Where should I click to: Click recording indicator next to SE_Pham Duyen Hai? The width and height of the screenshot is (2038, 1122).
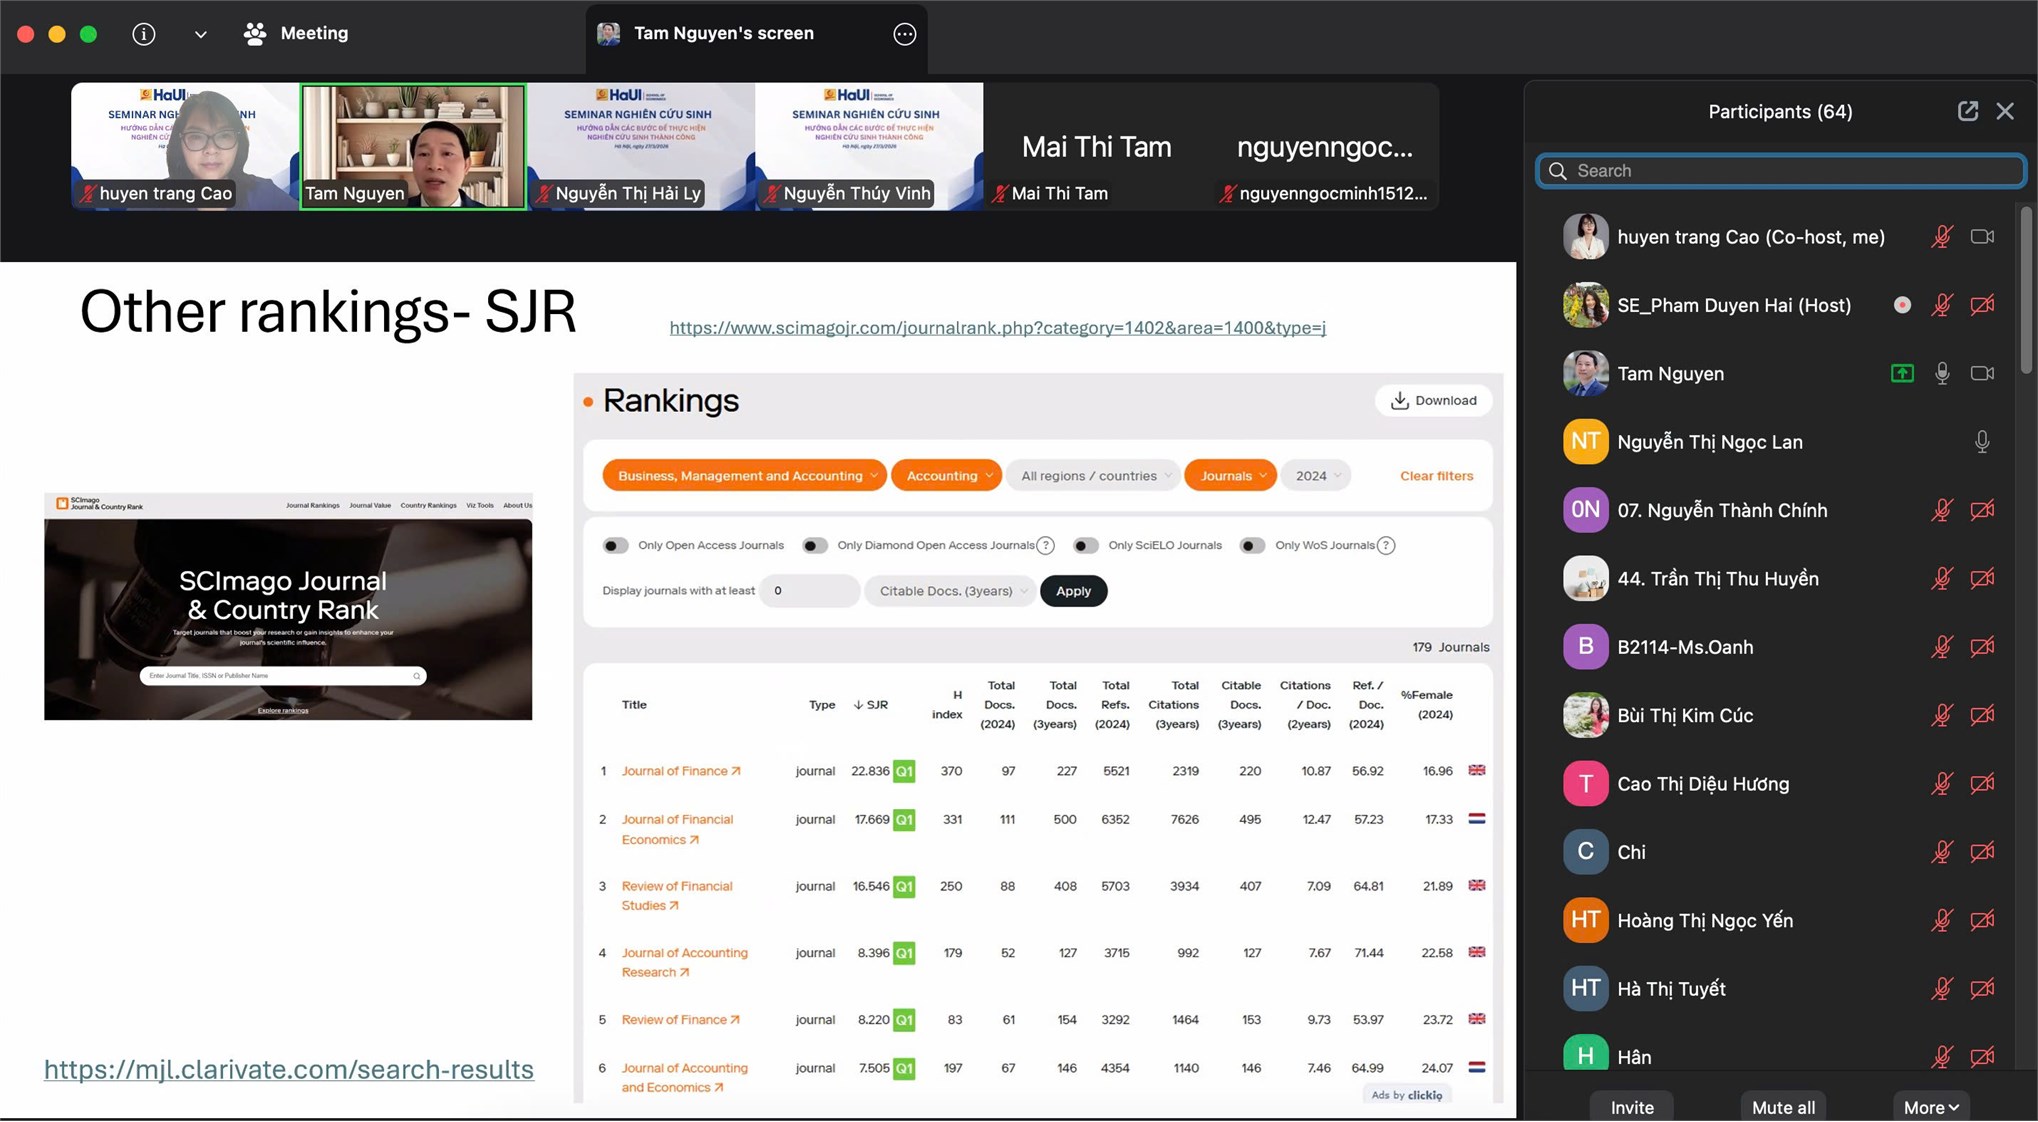(1902, 306)
